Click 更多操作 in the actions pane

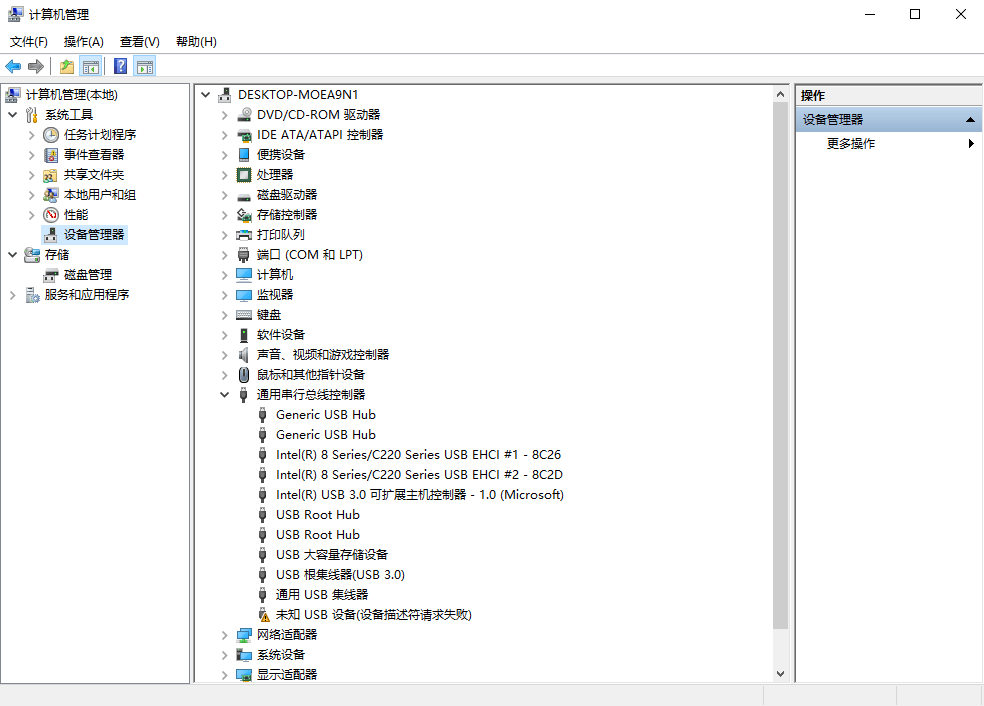click(x=851, y=144)
